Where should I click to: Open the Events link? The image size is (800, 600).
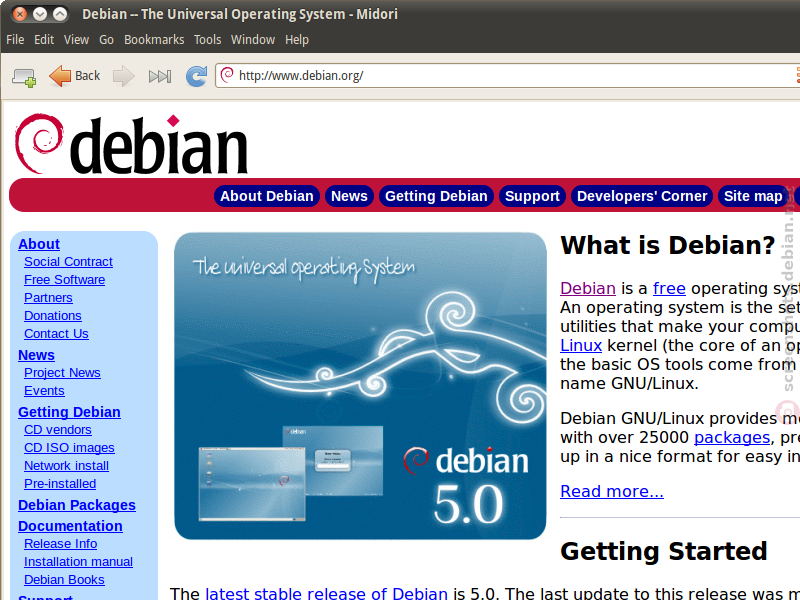pos(44,391)
